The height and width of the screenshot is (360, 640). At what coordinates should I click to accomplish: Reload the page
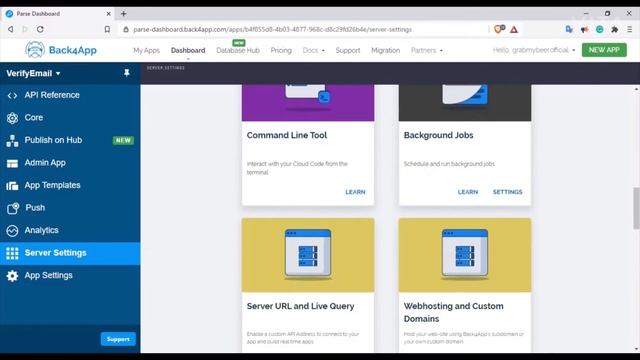[x=40, y=29]
